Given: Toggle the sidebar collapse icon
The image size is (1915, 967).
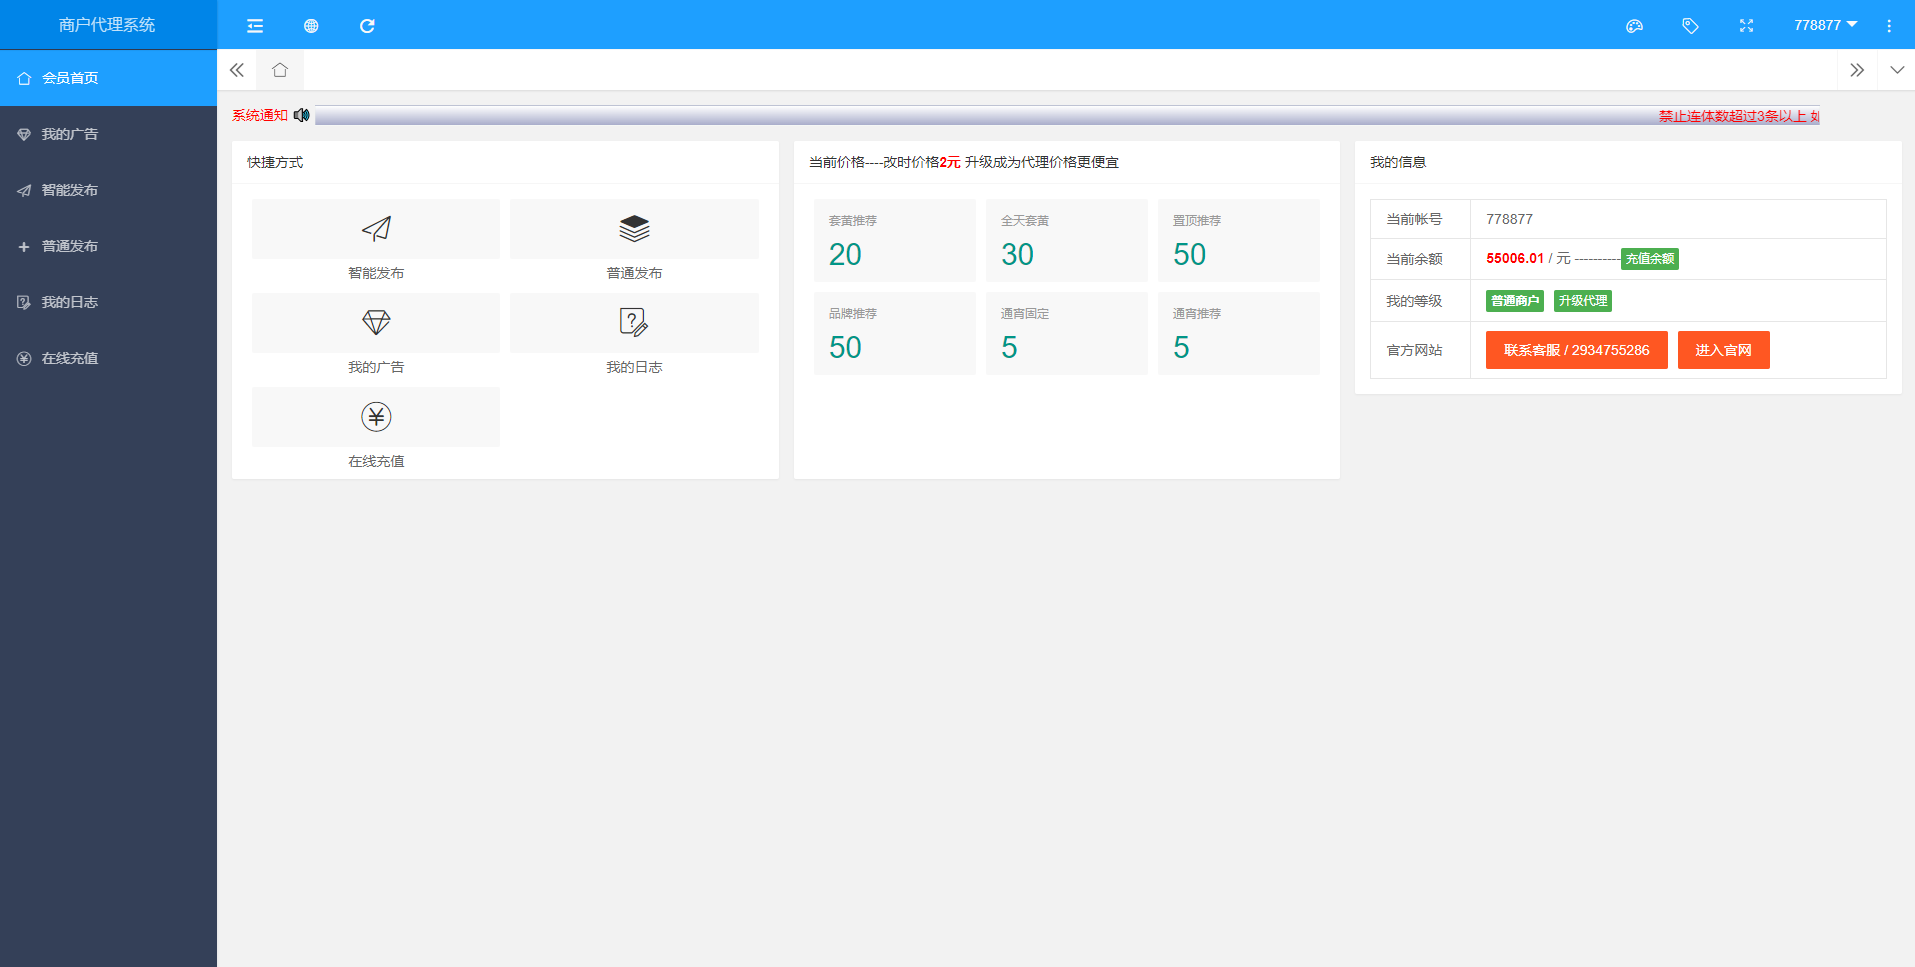Looking at the screenshot, I should tap(255, 26).
